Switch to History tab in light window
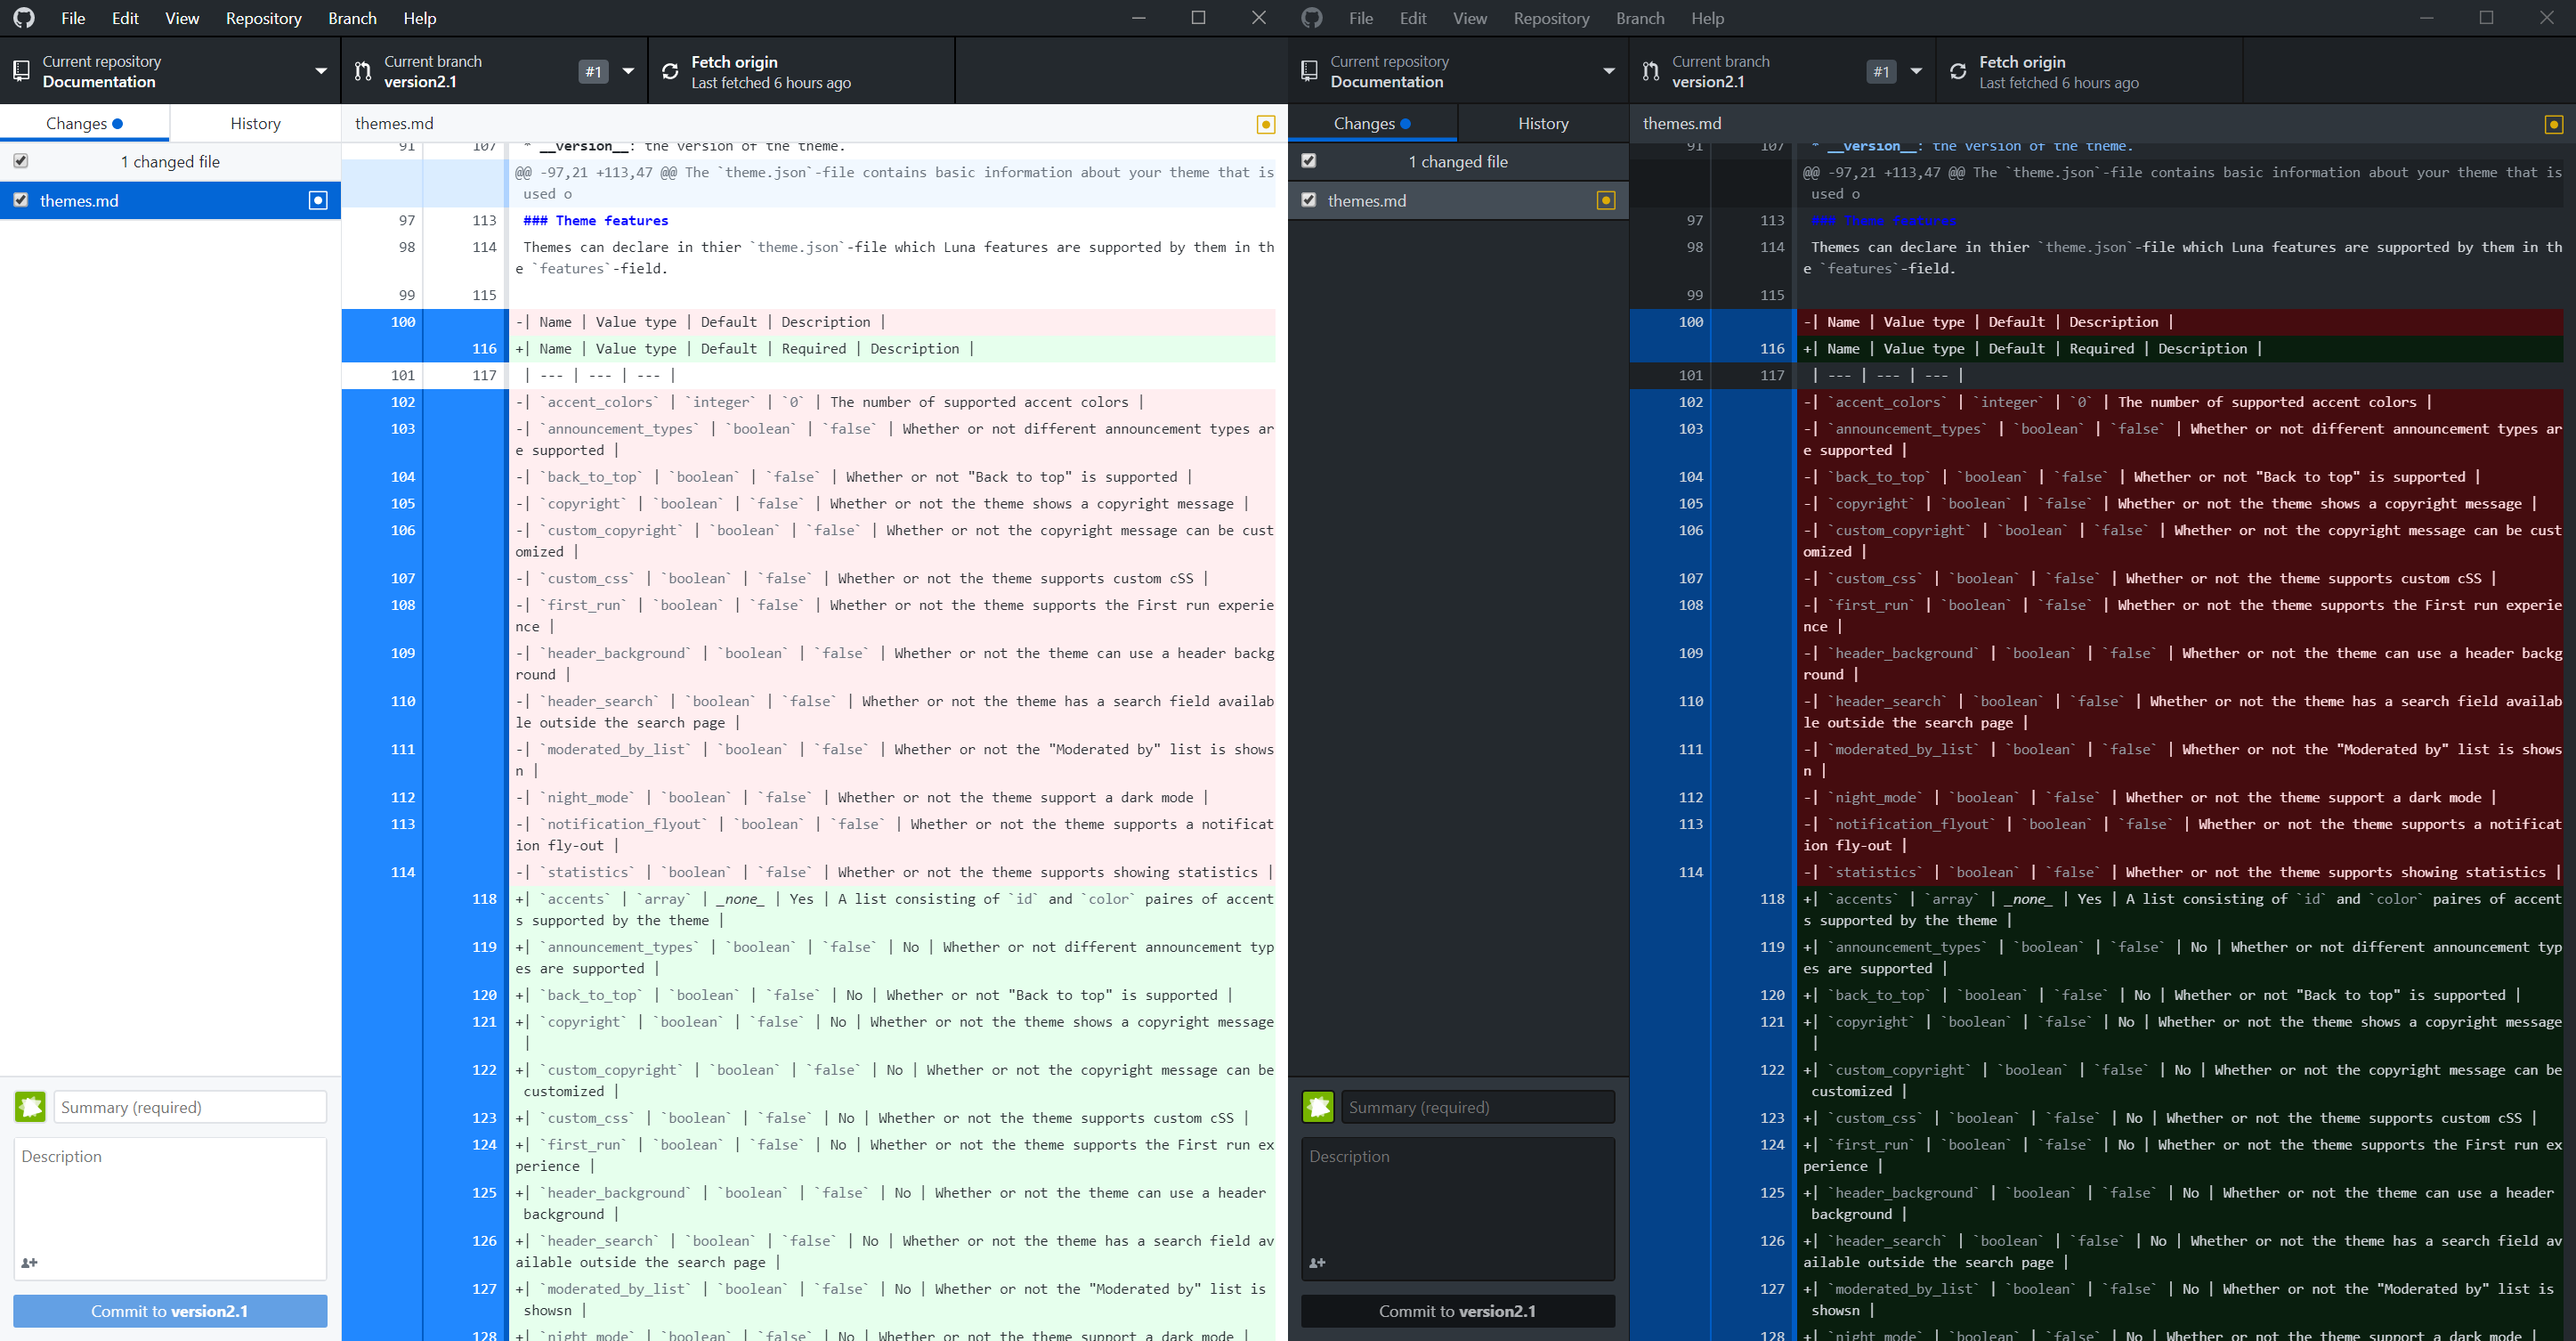The width and height of the screenshot is (2576, 1341). pyautogui.click(x=255, y=123)
